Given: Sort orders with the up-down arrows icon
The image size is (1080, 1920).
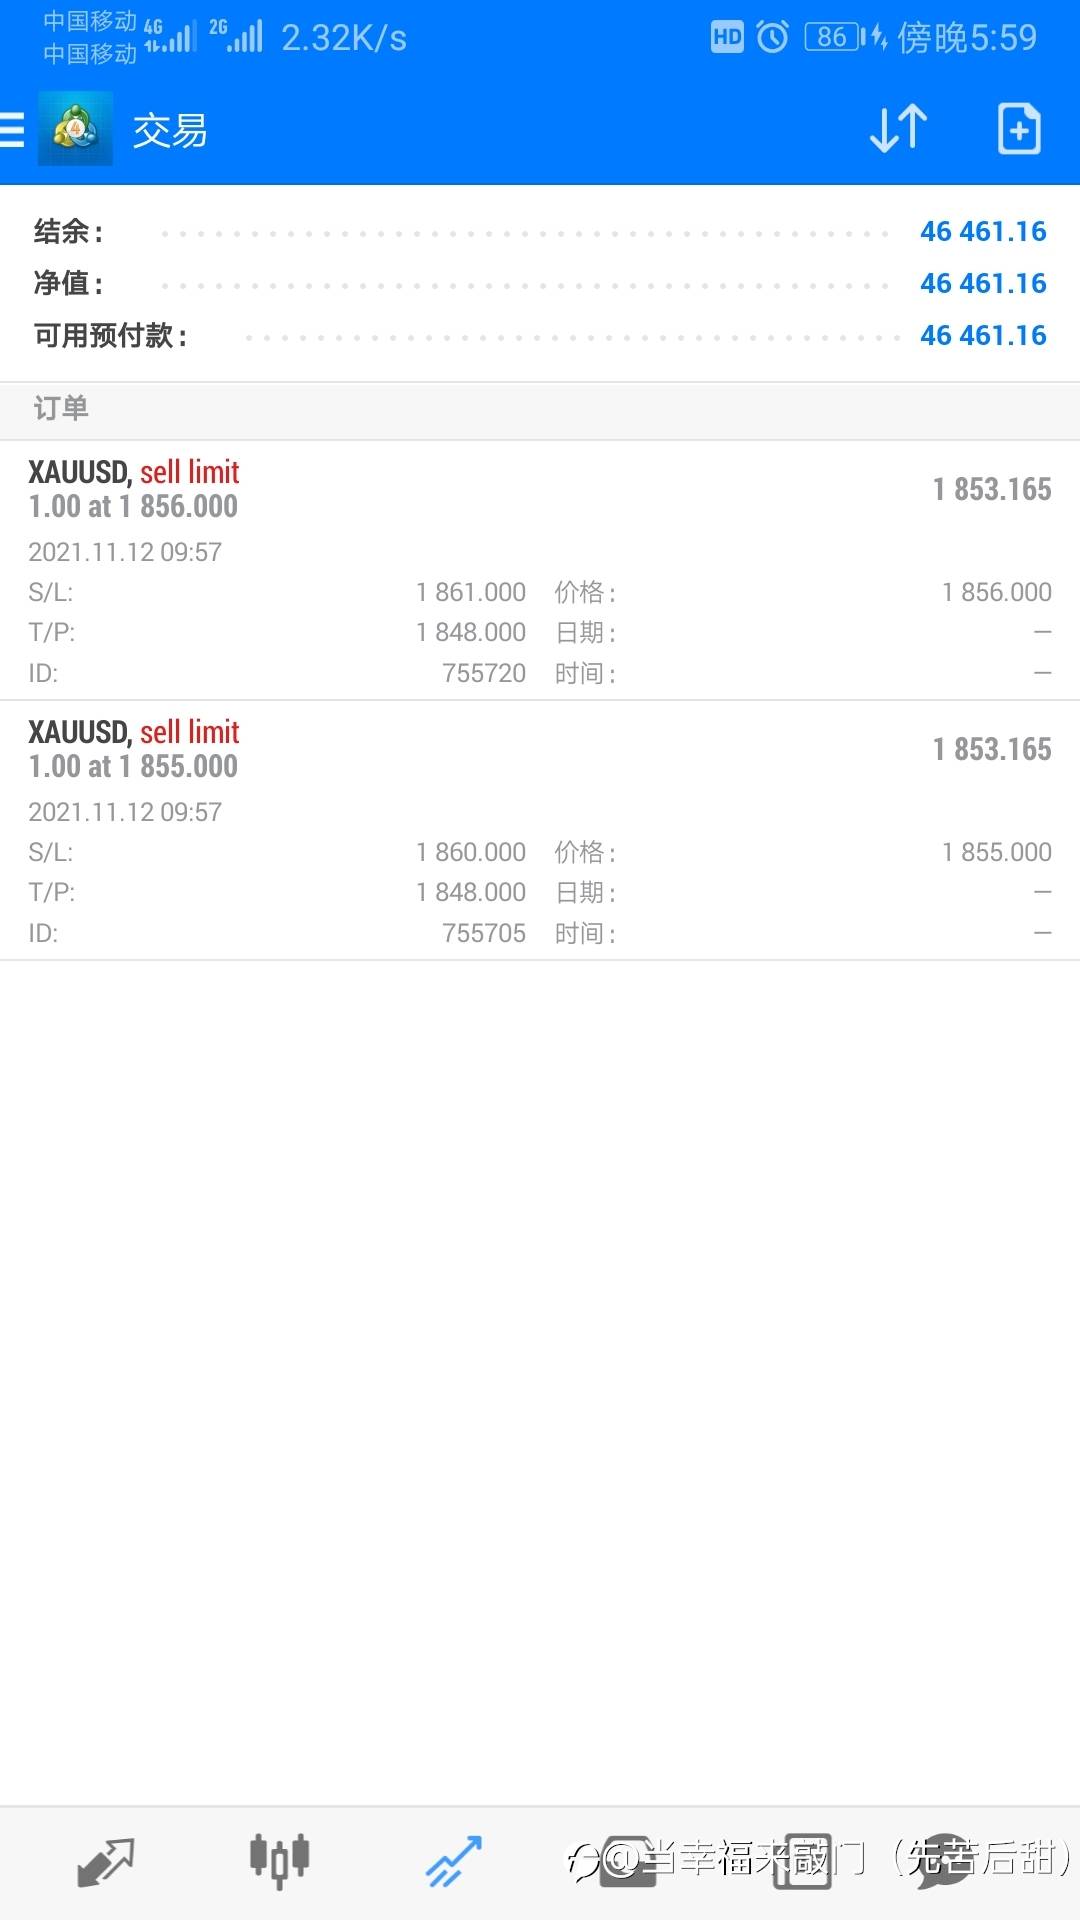Looking at the screenshot, I should (x=898, y=129).
